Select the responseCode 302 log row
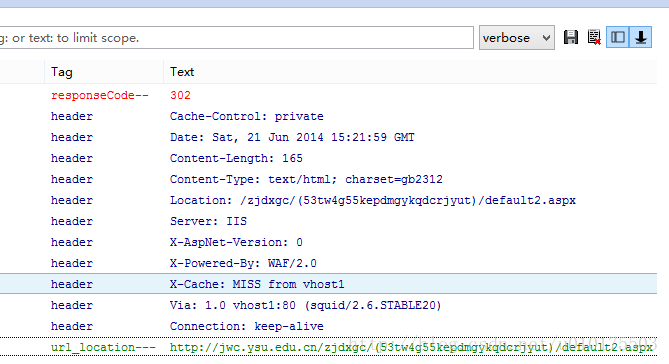669x364 pixels. coord(329,95)
